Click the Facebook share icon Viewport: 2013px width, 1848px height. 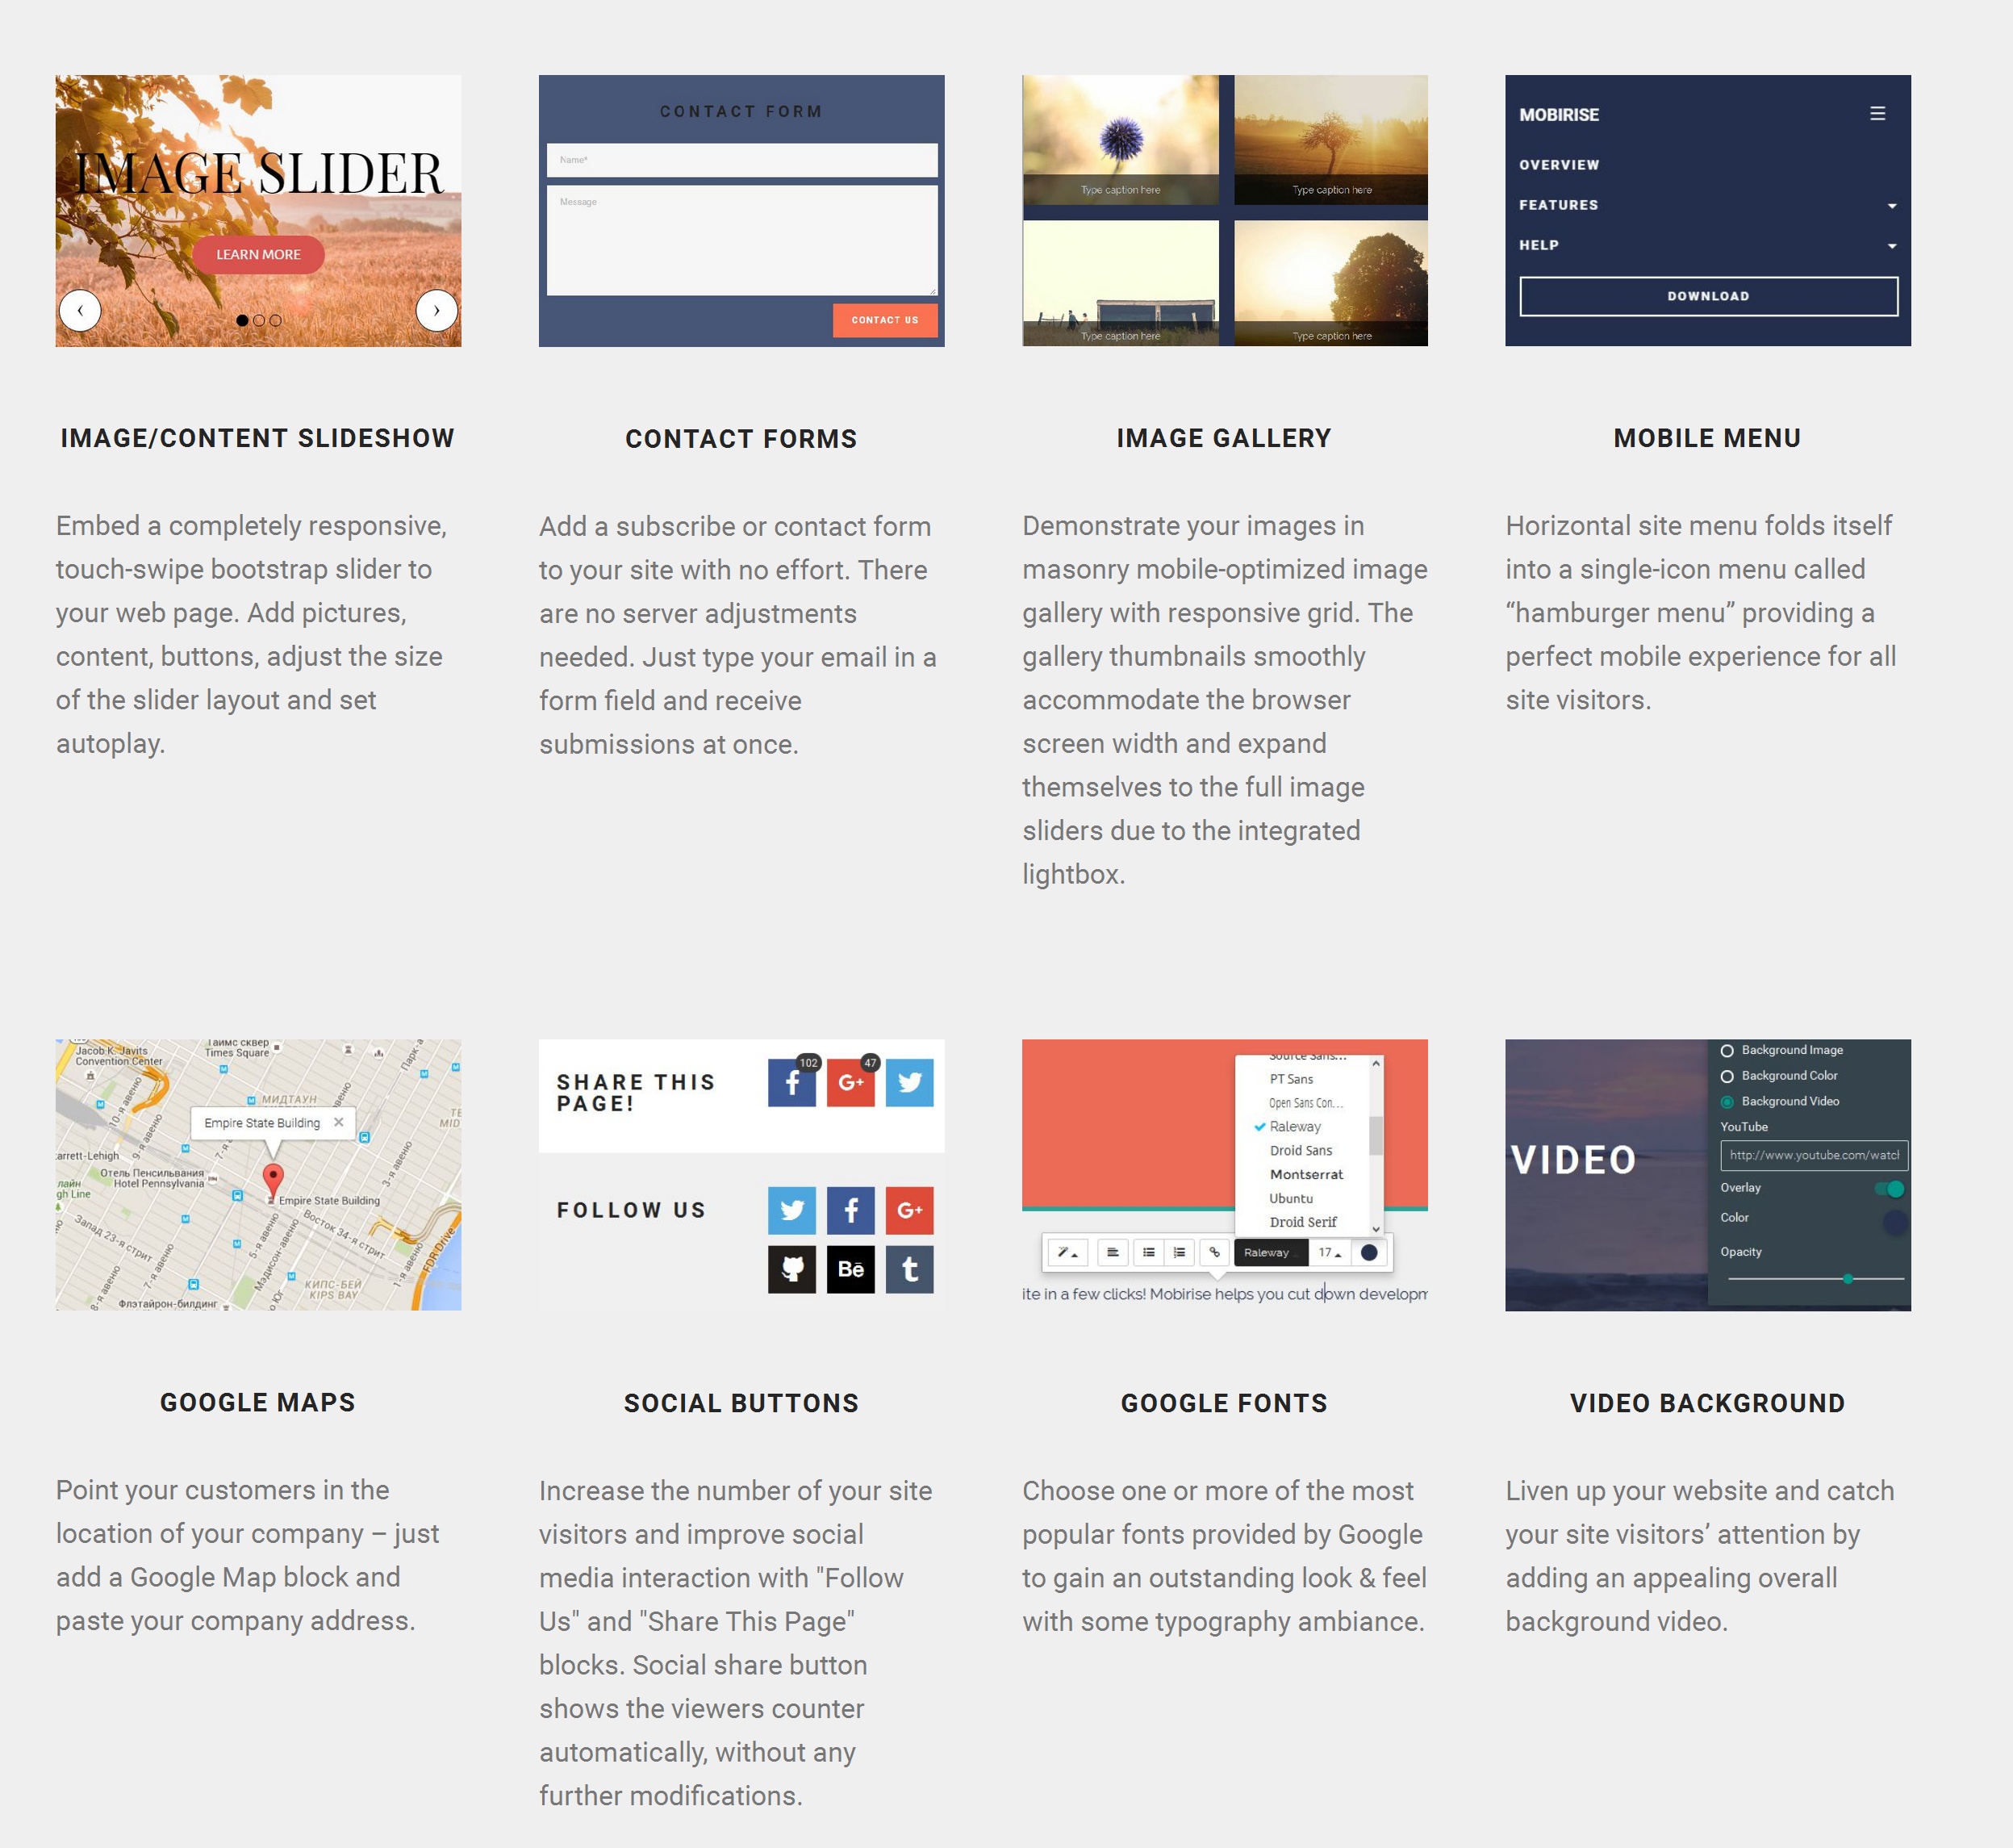pos(792,1084)
